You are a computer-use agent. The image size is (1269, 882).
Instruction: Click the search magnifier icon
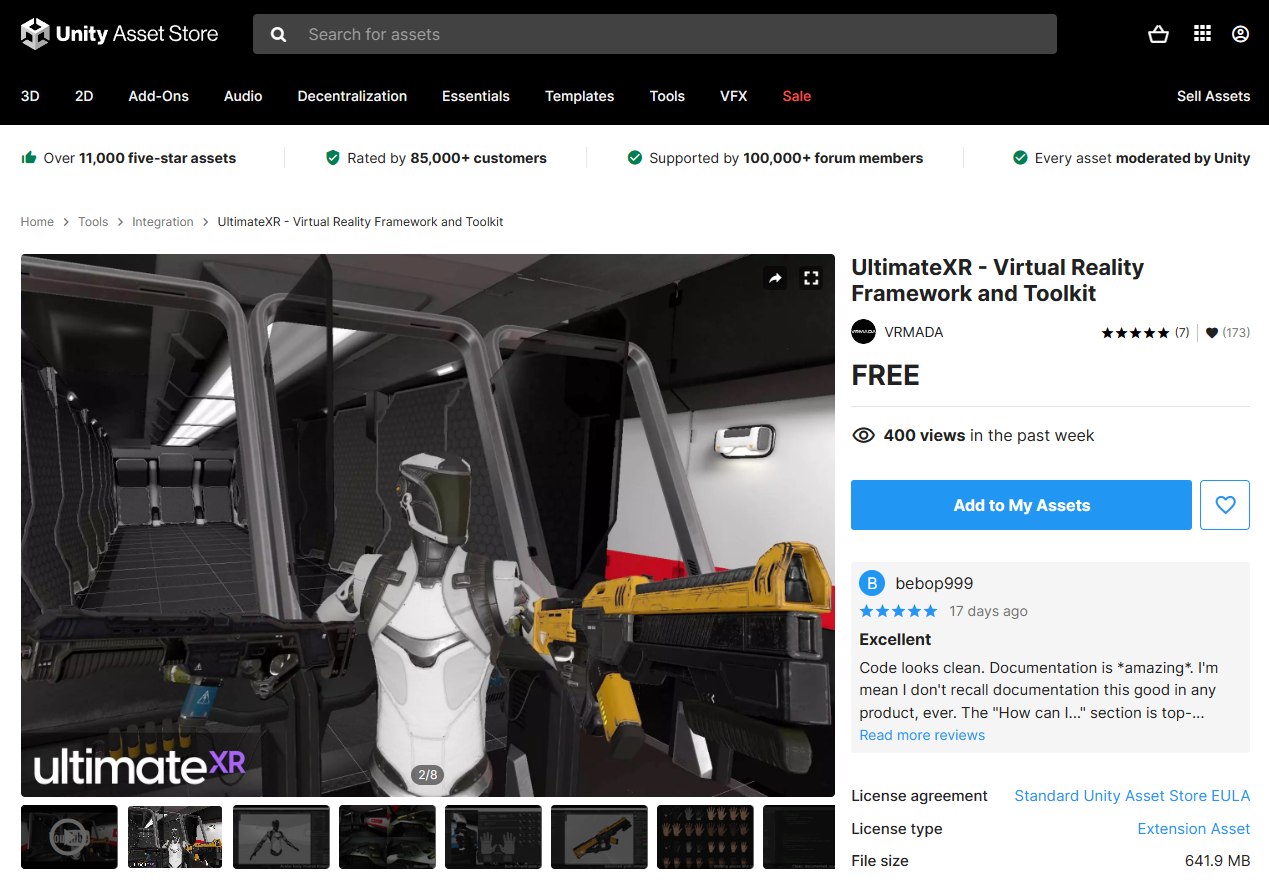click(279, 34)
